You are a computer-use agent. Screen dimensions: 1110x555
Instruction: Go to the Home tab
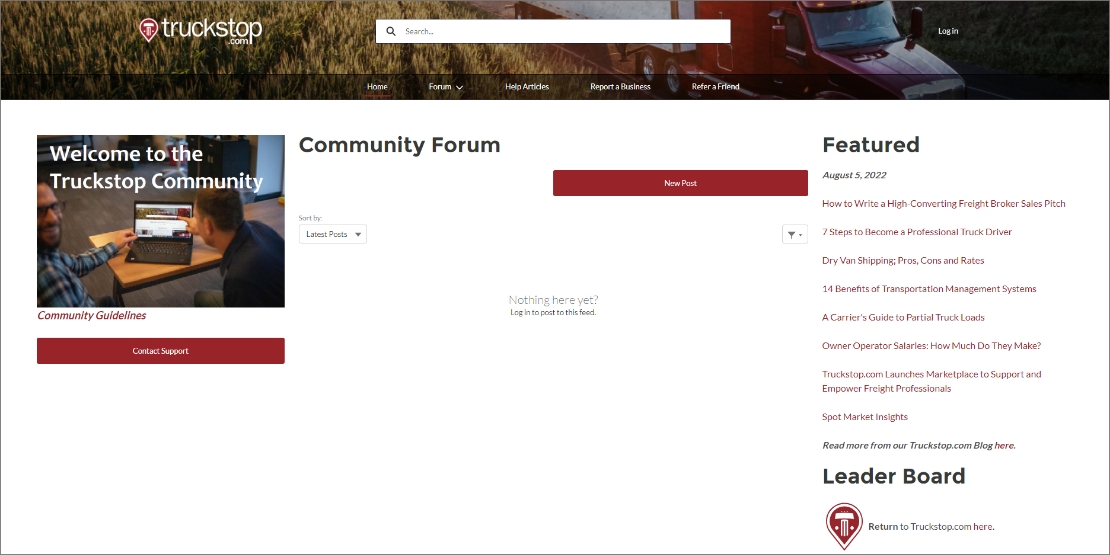click(377, 86)
